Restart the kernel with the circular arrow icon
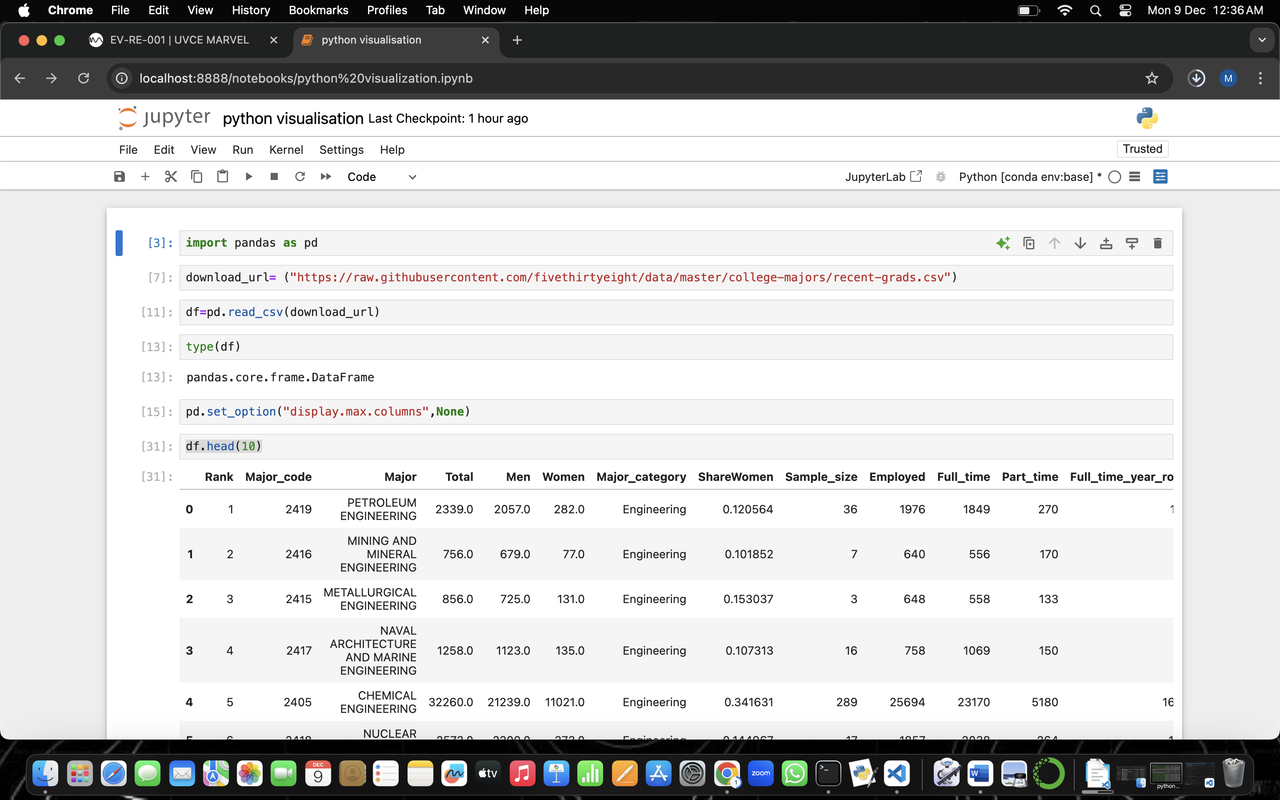Viewport: 1280px width, 800px height. [300, 177]
